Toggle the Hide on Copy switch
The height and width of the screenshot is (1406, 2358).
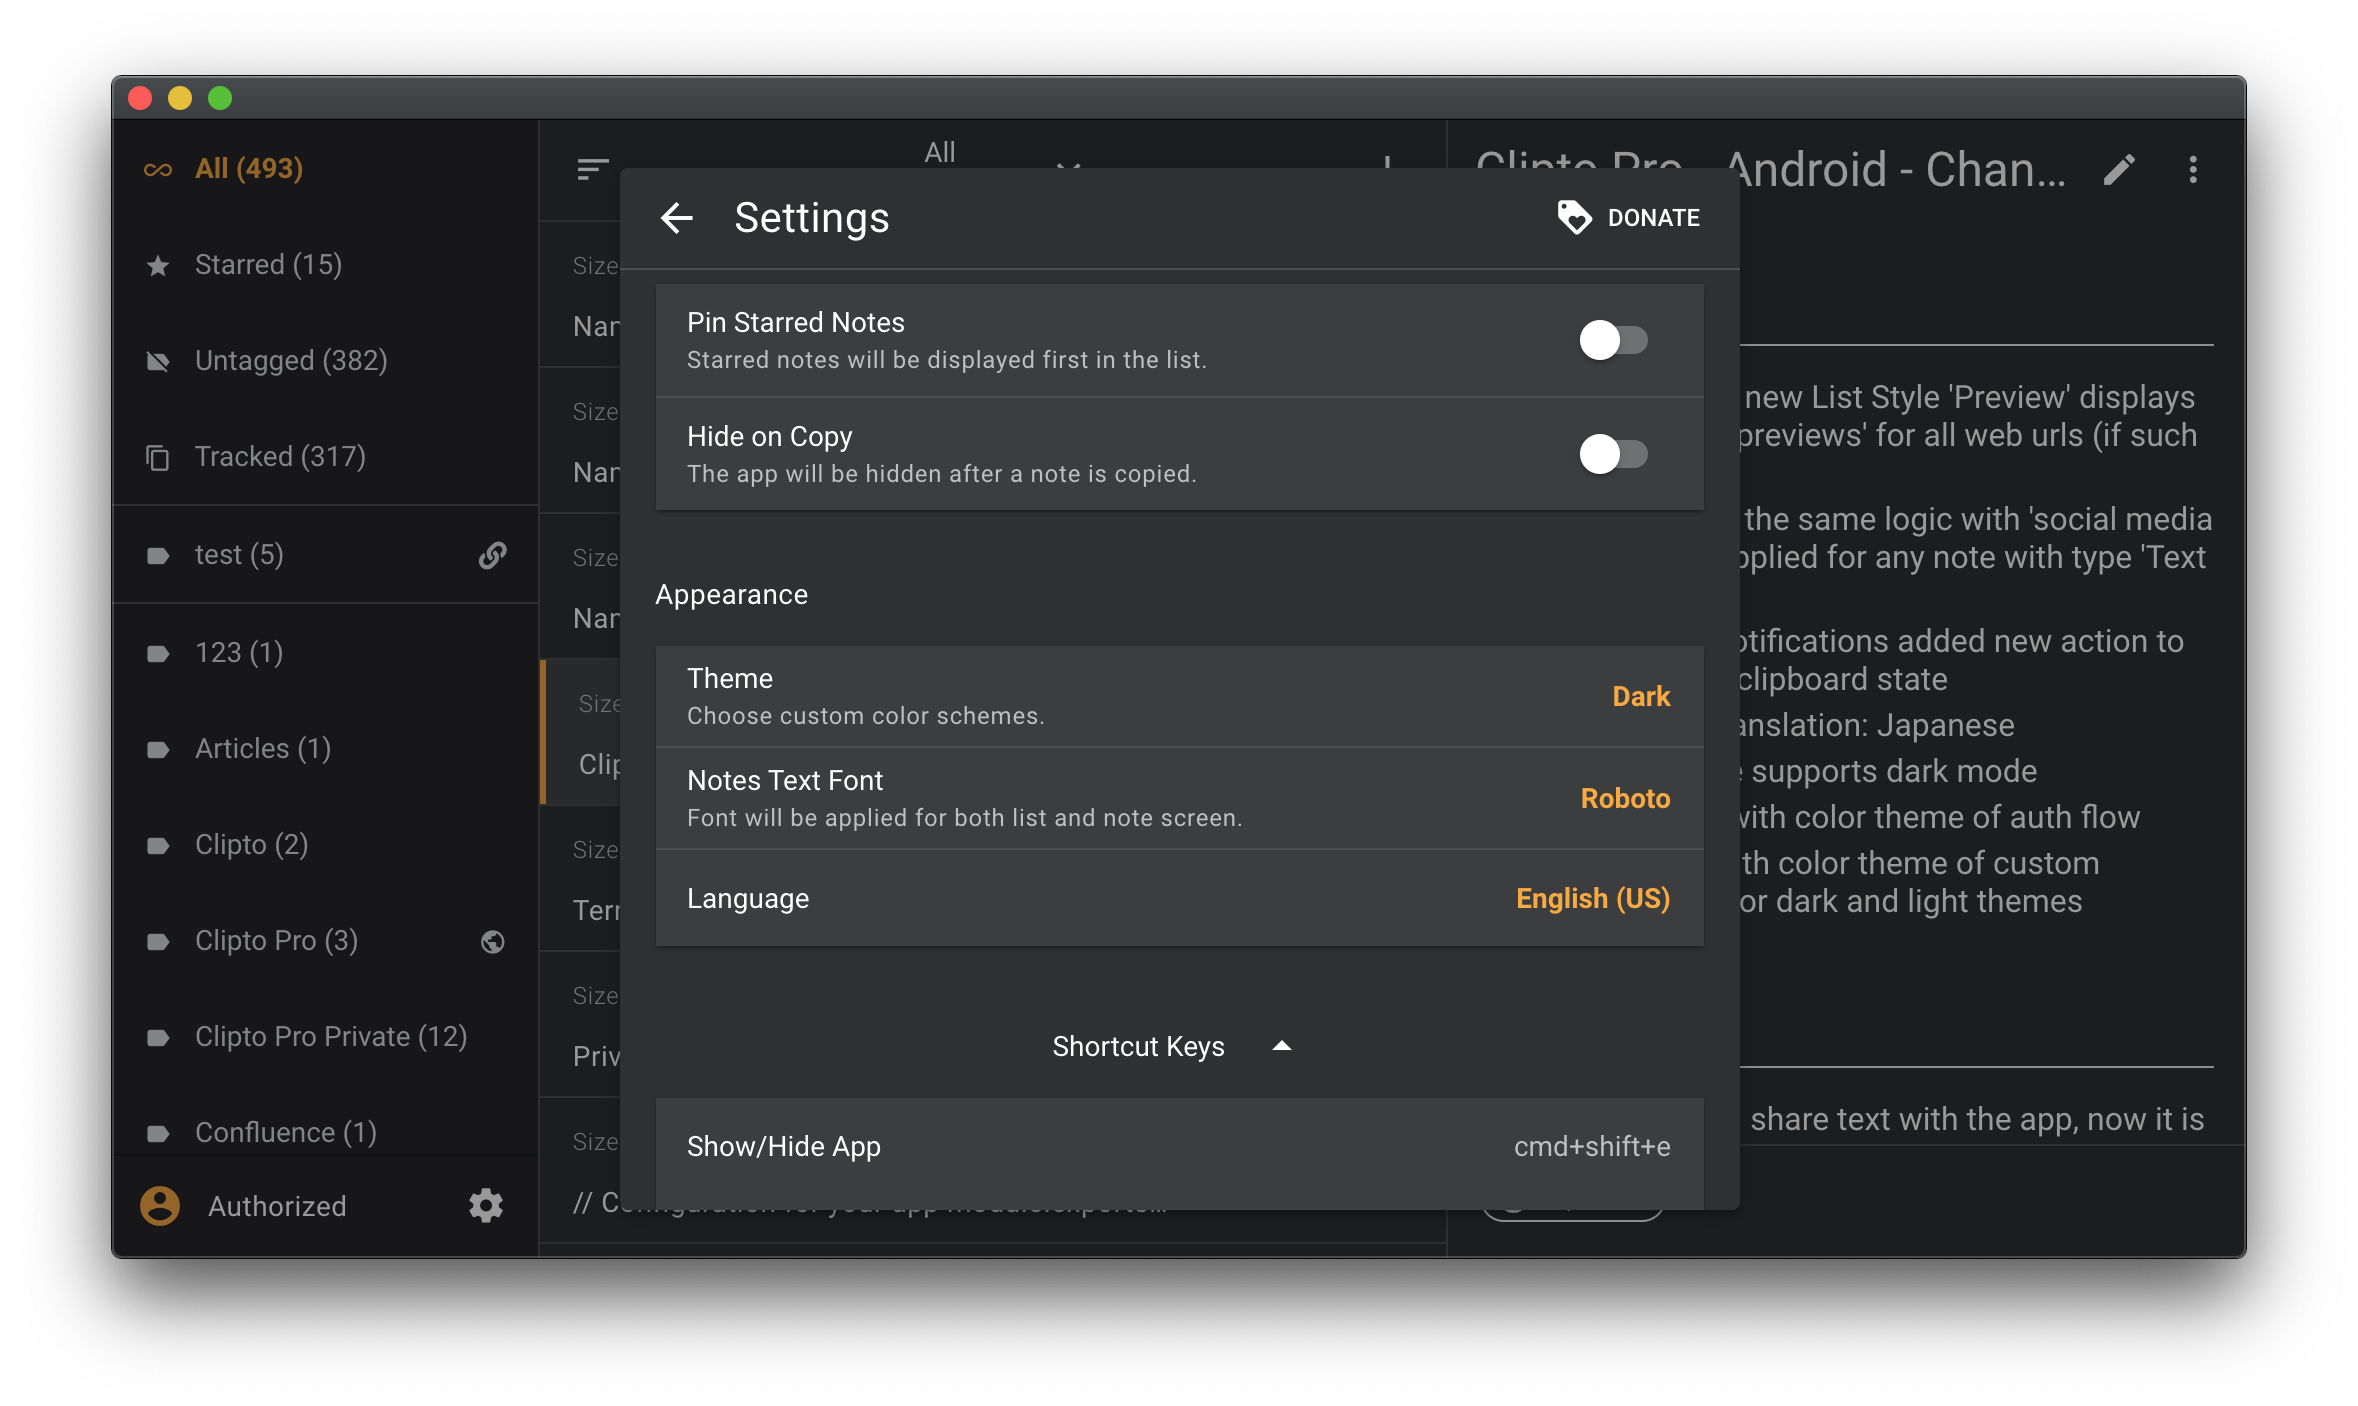tap(1612, 452)
